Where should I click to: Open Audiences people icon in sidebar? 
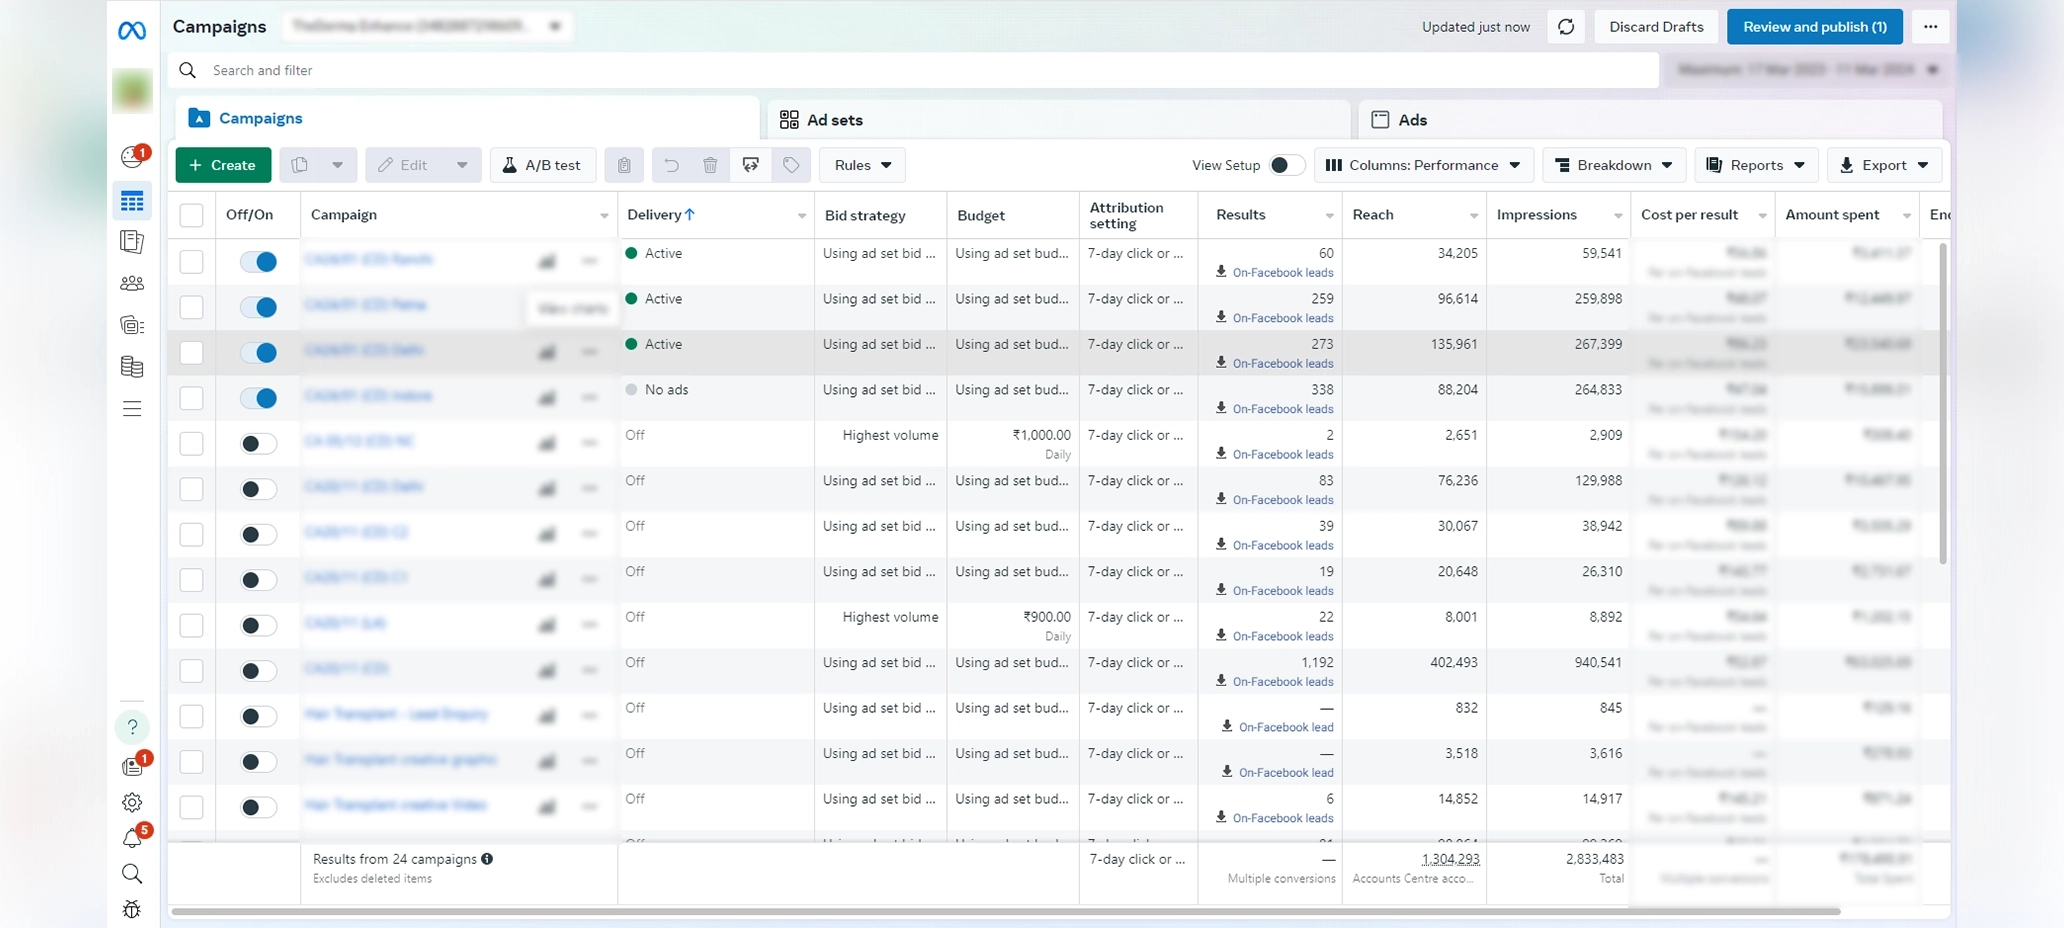(x=132, y=283)
